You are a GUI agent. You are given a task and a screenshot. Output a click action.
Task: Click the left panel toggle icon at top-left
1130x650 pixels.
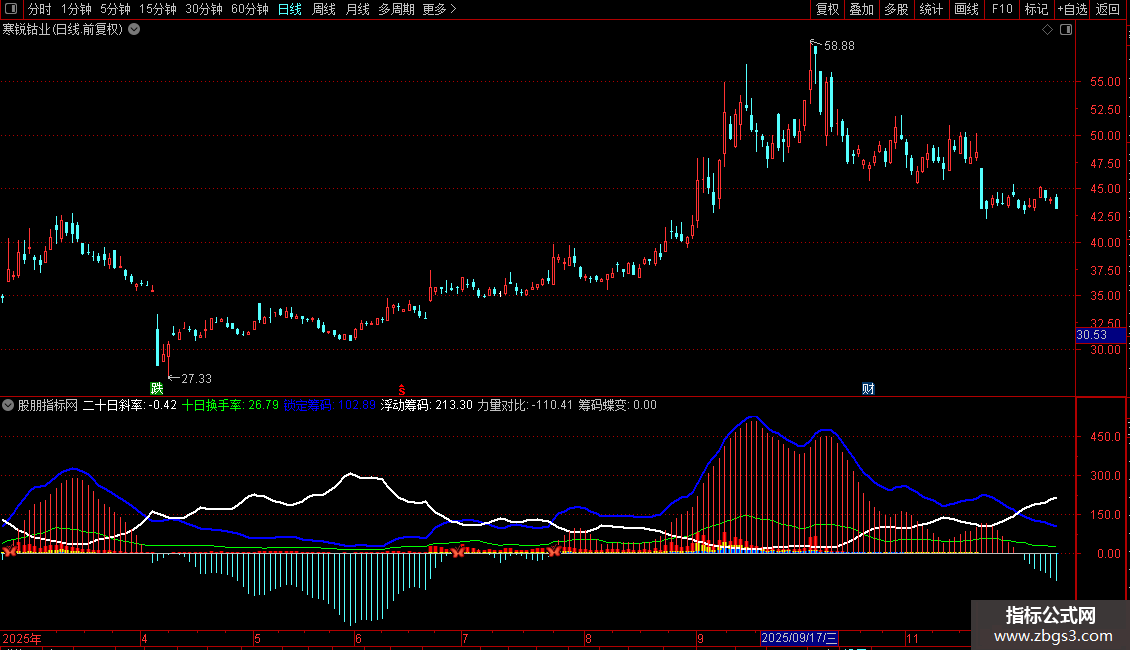click(x=11, y=10)
